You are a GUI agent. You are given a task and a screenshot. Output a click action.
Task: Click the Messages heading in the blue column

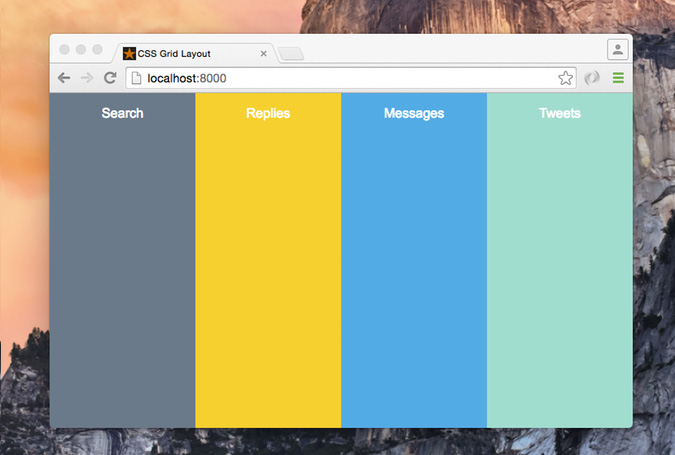[x=414, y=113]
